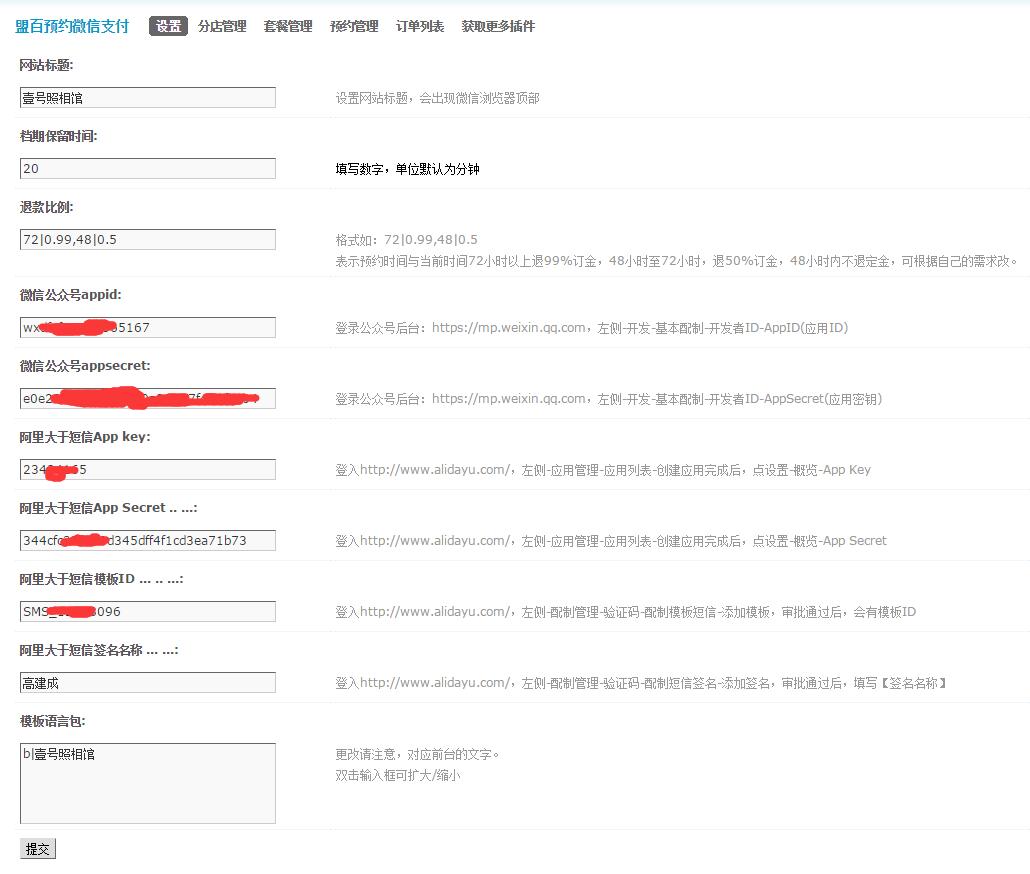Click the 盟百预约微信支付 title link
1030x874 pixels.
point(72,27)
